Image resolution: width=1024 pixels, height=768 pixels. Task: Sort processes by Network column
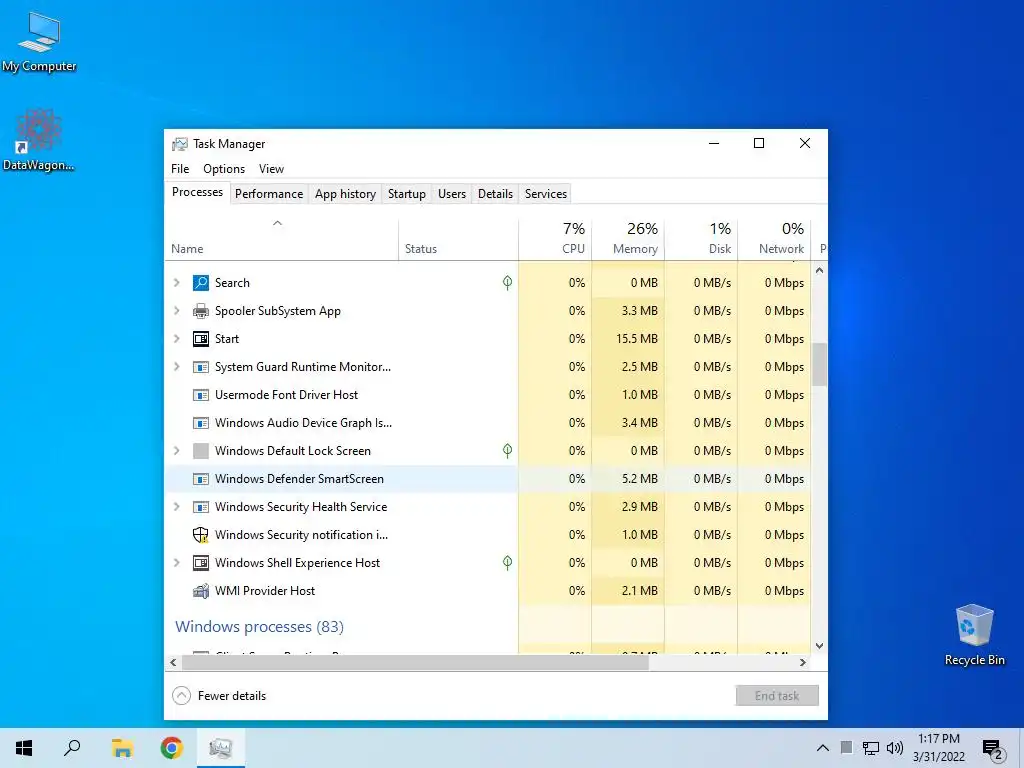(775, 240)
